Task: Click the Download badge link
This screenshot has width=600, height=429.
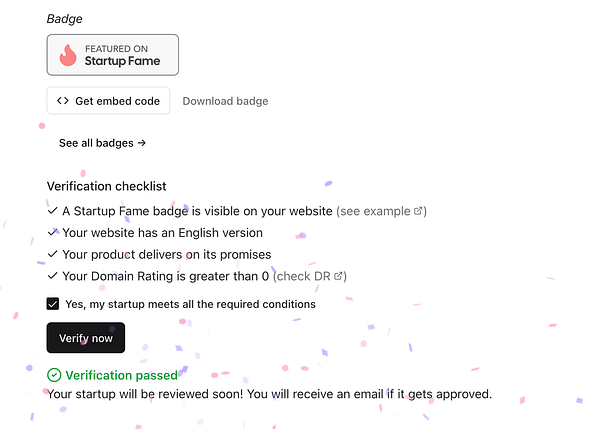Action: click(x=225, y=101)
